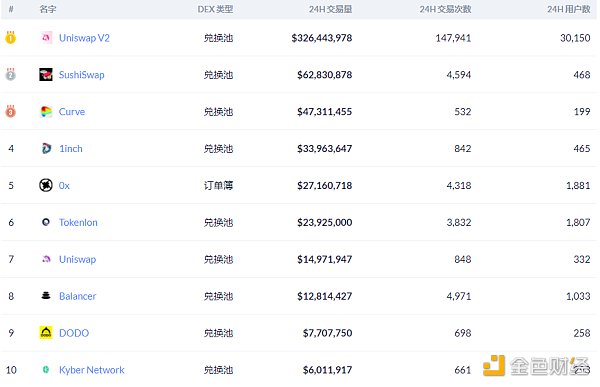
Task: Sort by DEX类型 column header
Action: [215, 9]
